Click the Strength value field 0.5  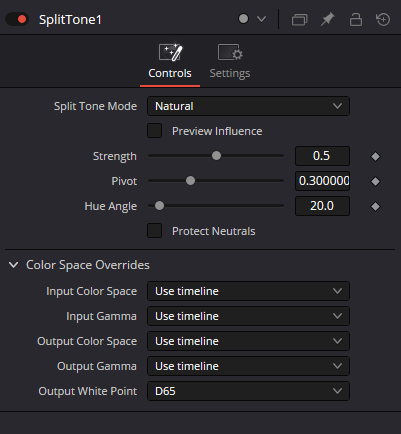coord(322,156)
